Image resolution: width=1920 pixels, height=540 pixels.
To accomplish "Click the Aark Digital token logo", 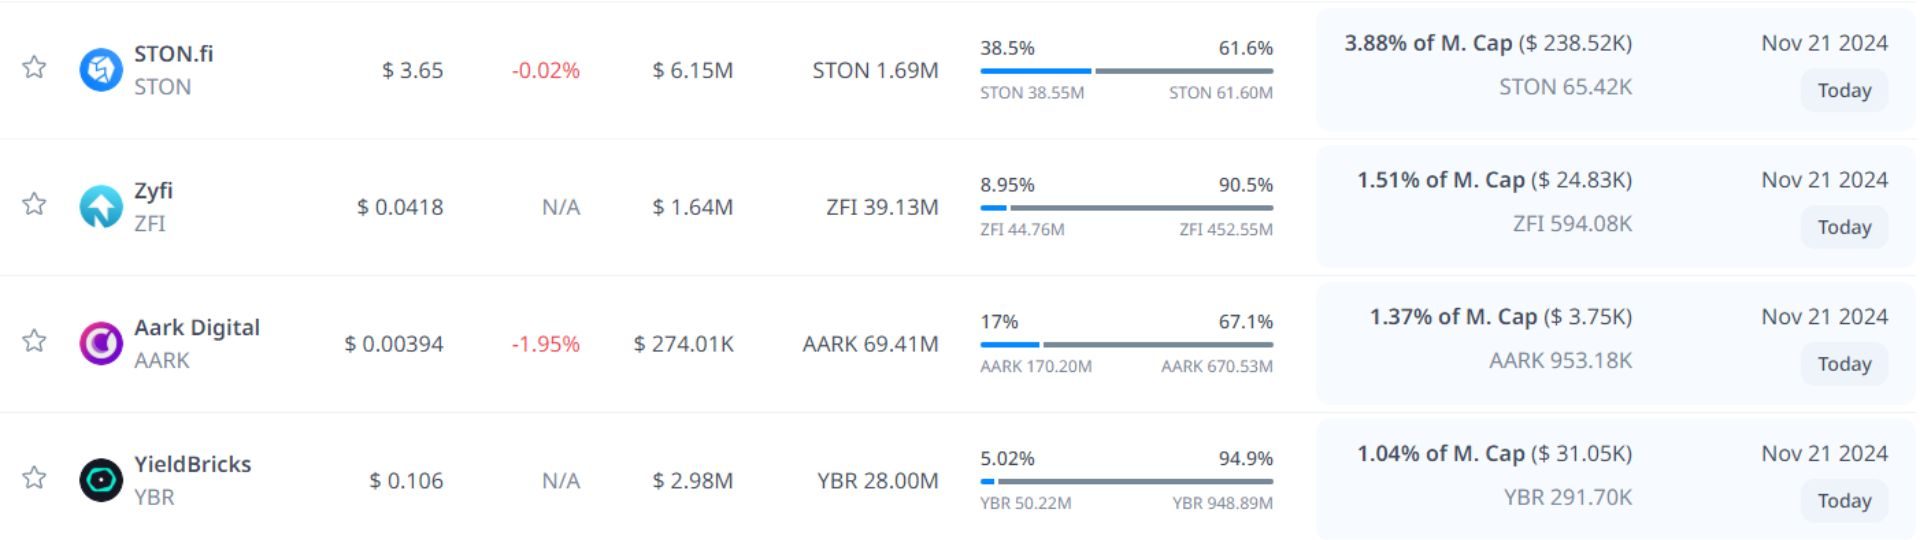I will point(101,344).
